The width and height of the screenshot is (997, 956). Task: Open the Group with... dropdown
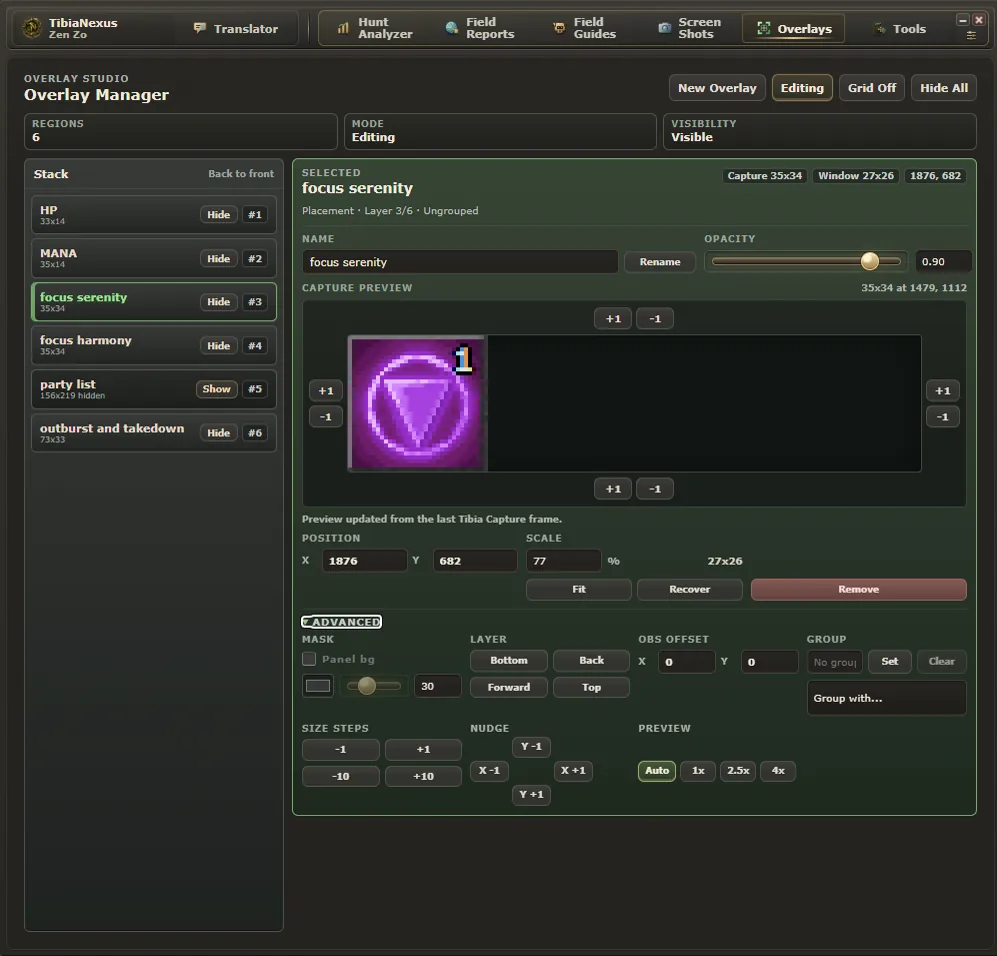[886, 698]
